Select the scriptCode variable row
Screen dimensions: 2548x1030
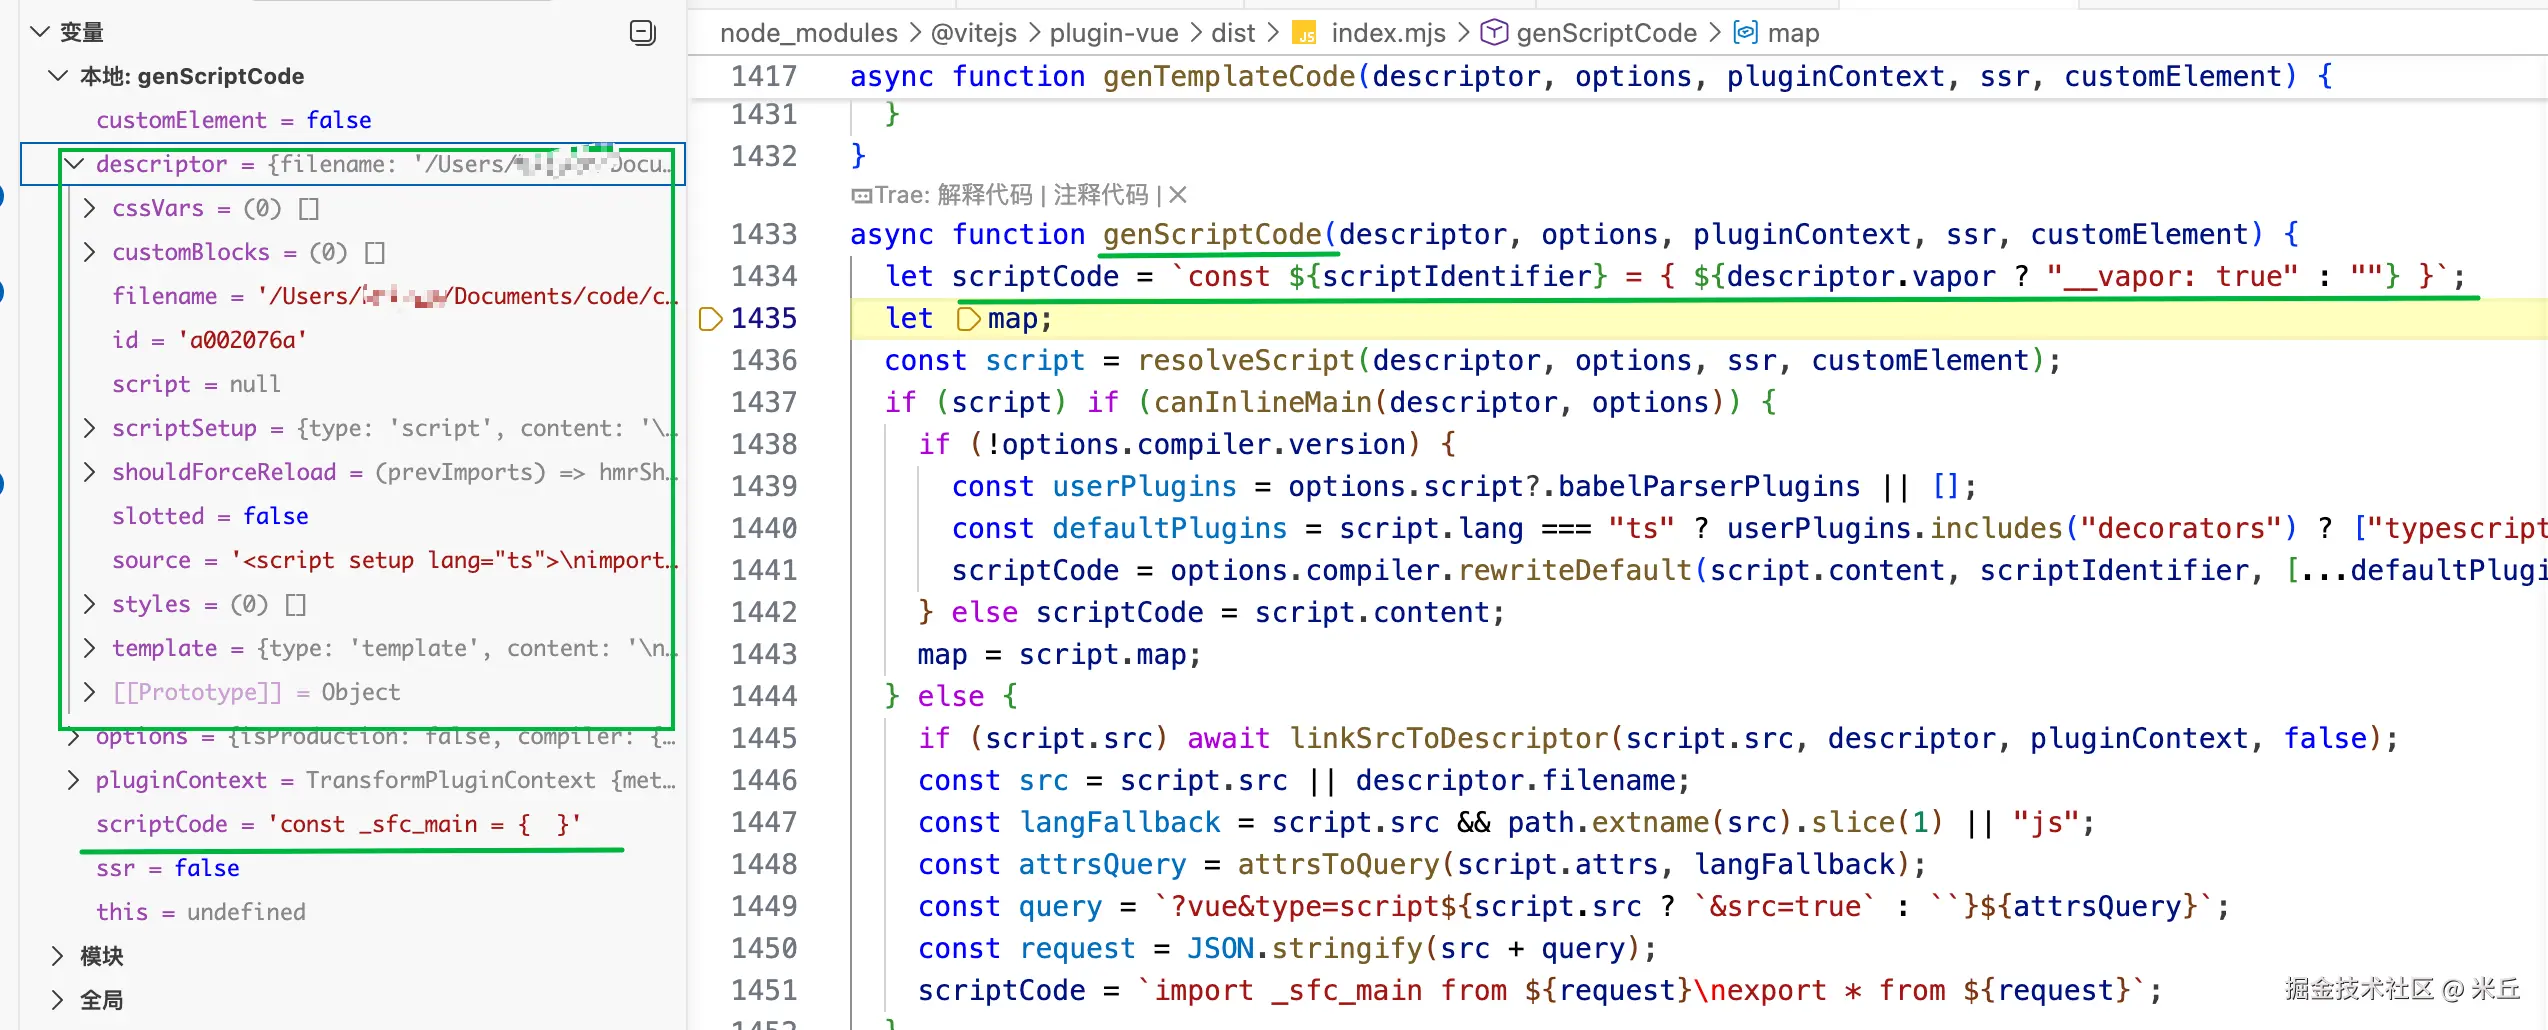click(337, 824)
